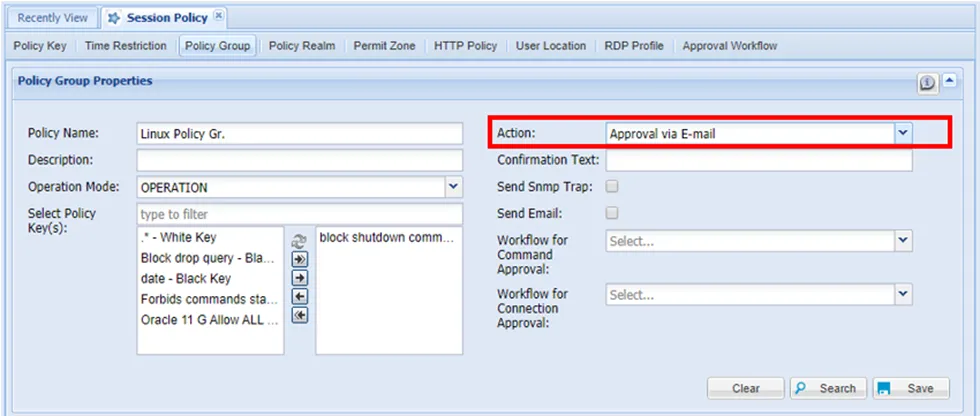Open the Operation Mode dropdown arrow
The height and width of the screenshot is (416, 980).
click(454, 187)
